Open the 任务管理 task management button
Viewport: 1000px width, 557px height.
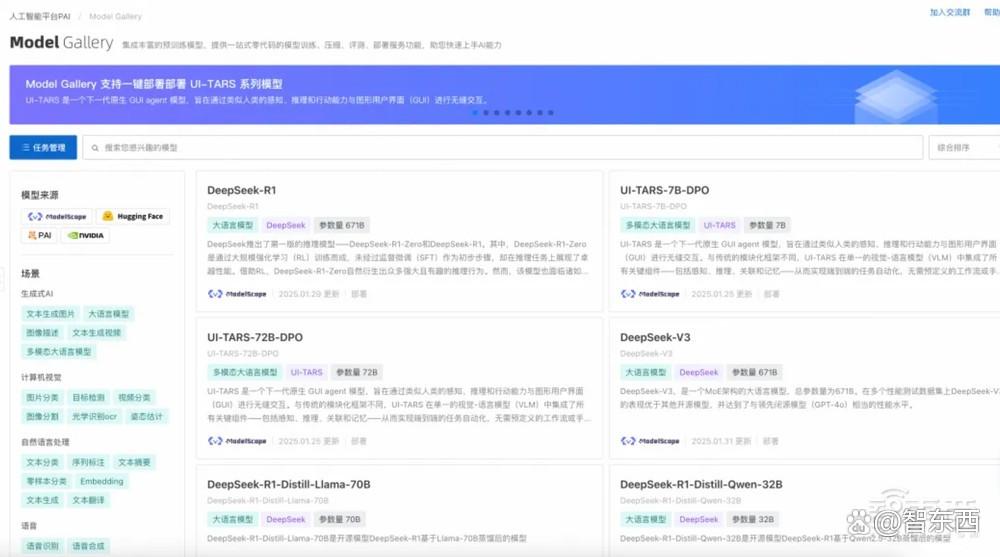(x=43, y=147)
